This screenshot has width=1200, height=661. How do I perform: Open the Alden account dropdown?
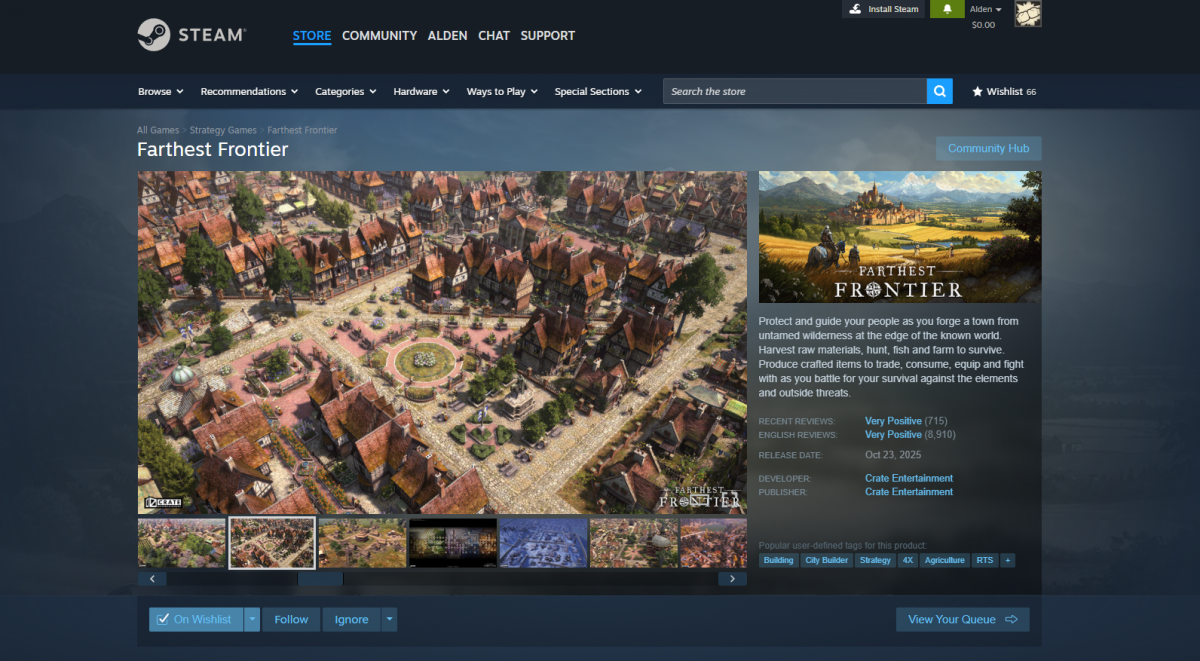[x=983, y=9]
